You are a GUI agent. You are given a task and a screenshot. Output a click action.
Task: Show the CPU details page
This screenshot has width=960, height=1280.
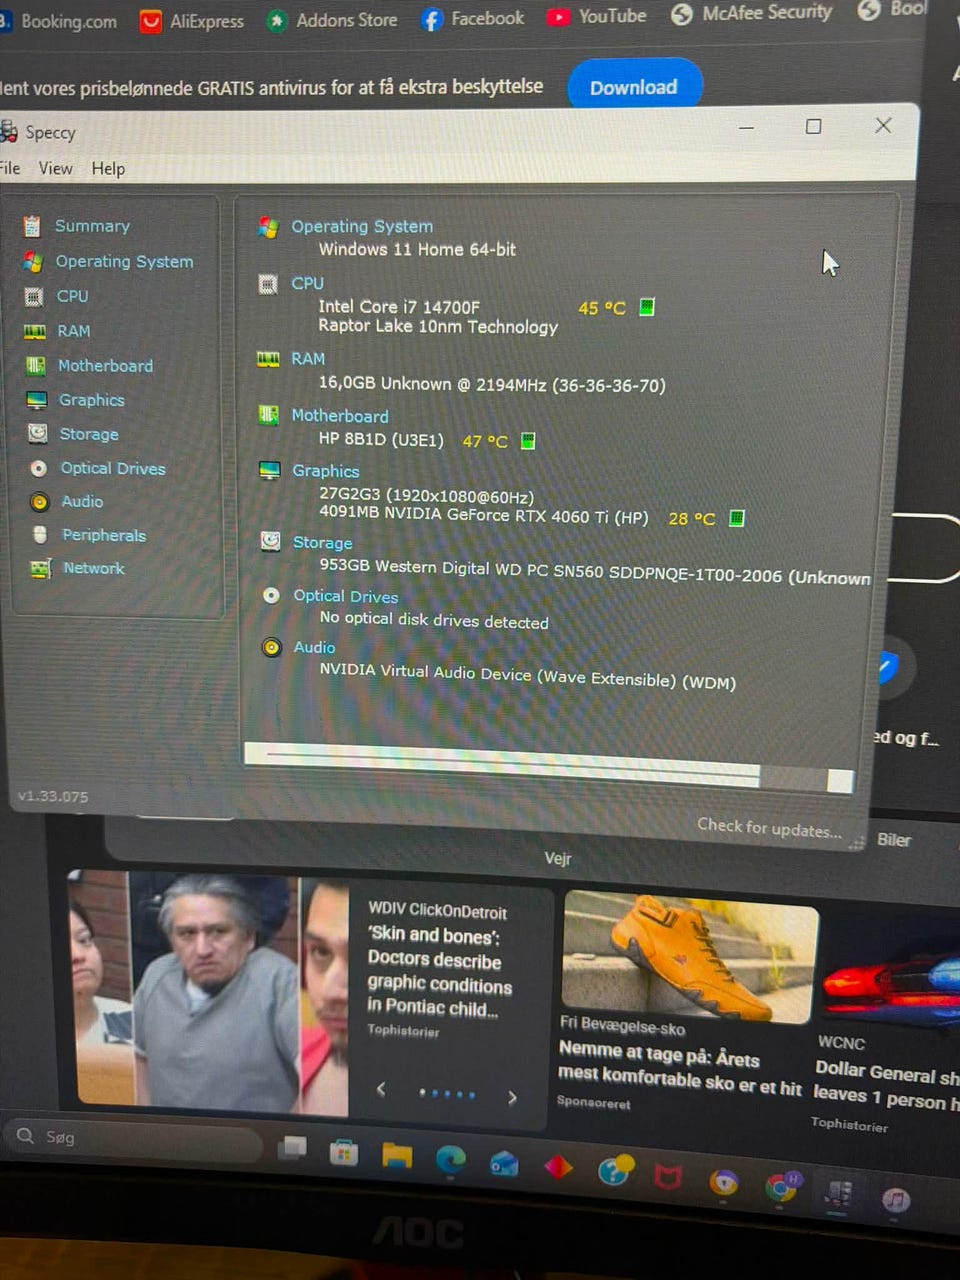pyautogui.click(x=72, y=296)
